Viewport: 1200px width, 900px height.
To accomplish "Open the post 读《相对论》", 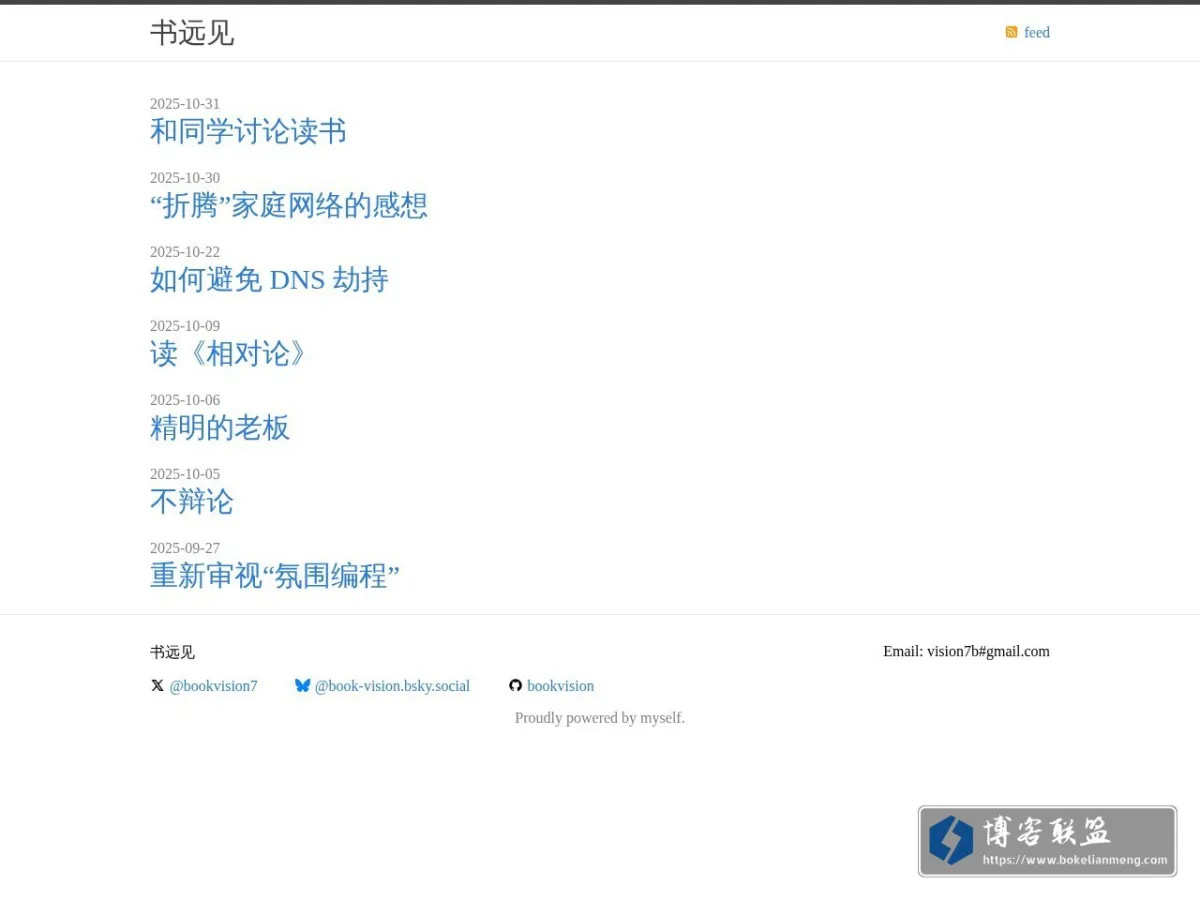I will [x=227, y=353].
